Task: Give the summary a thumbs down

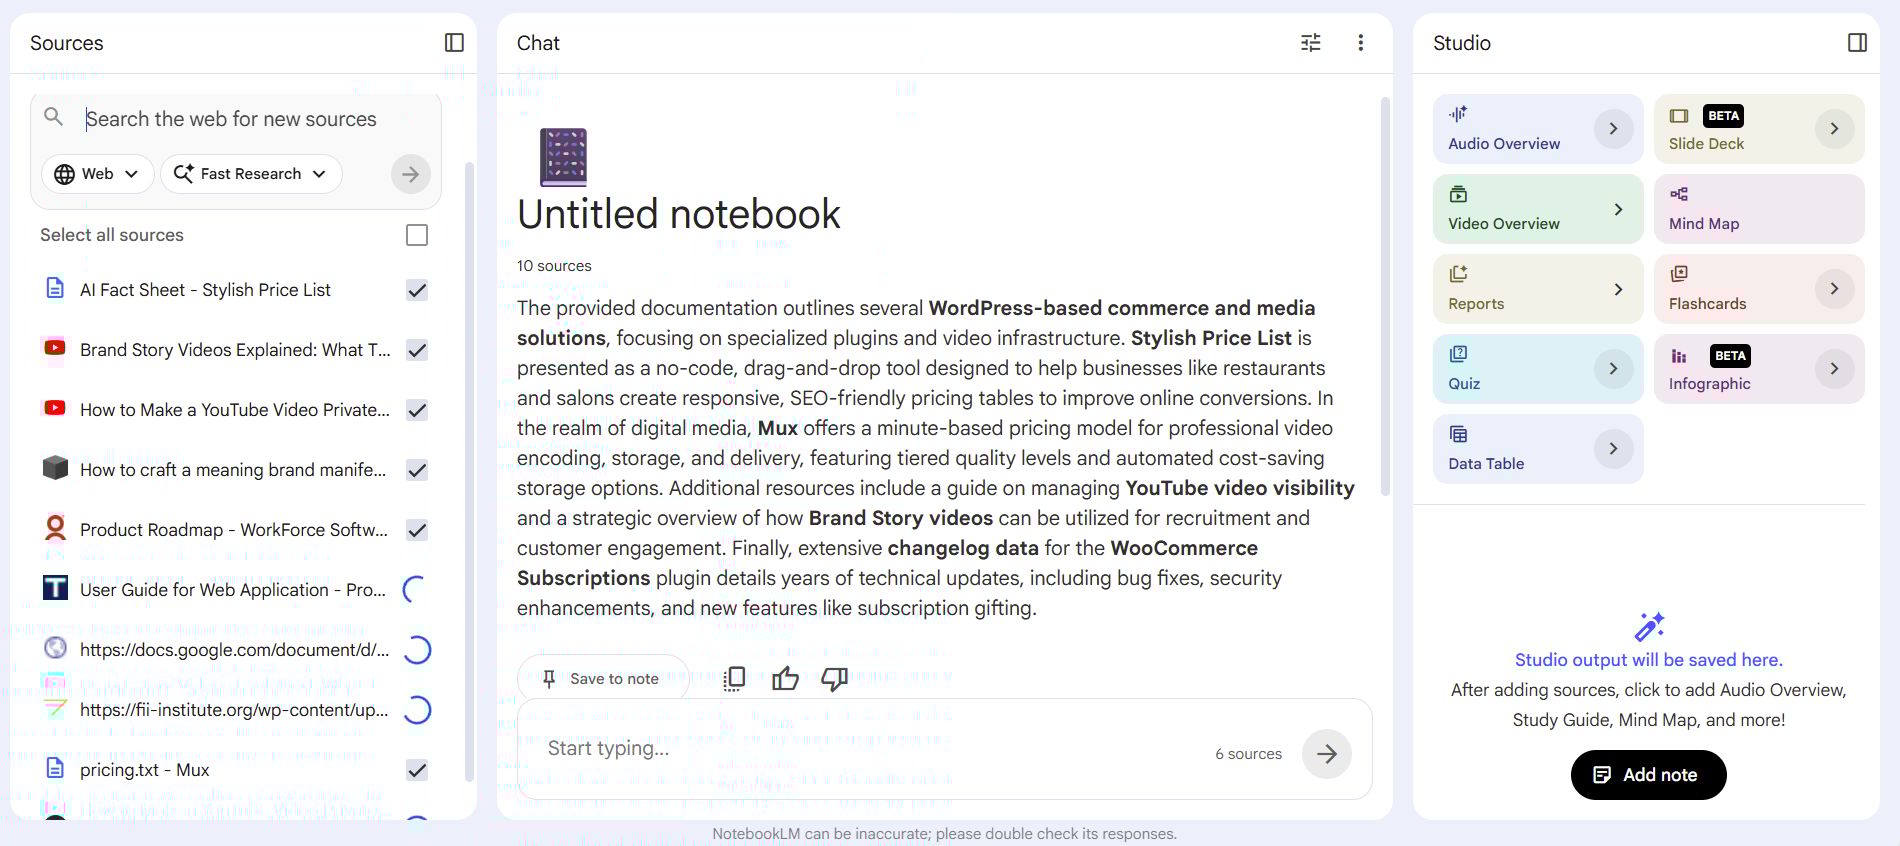Action: point(834,679)
